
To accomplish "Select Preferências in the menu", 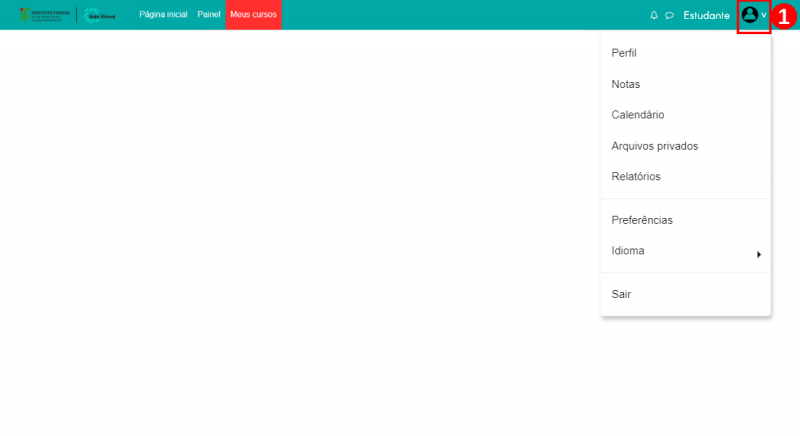I will [686, 220].
